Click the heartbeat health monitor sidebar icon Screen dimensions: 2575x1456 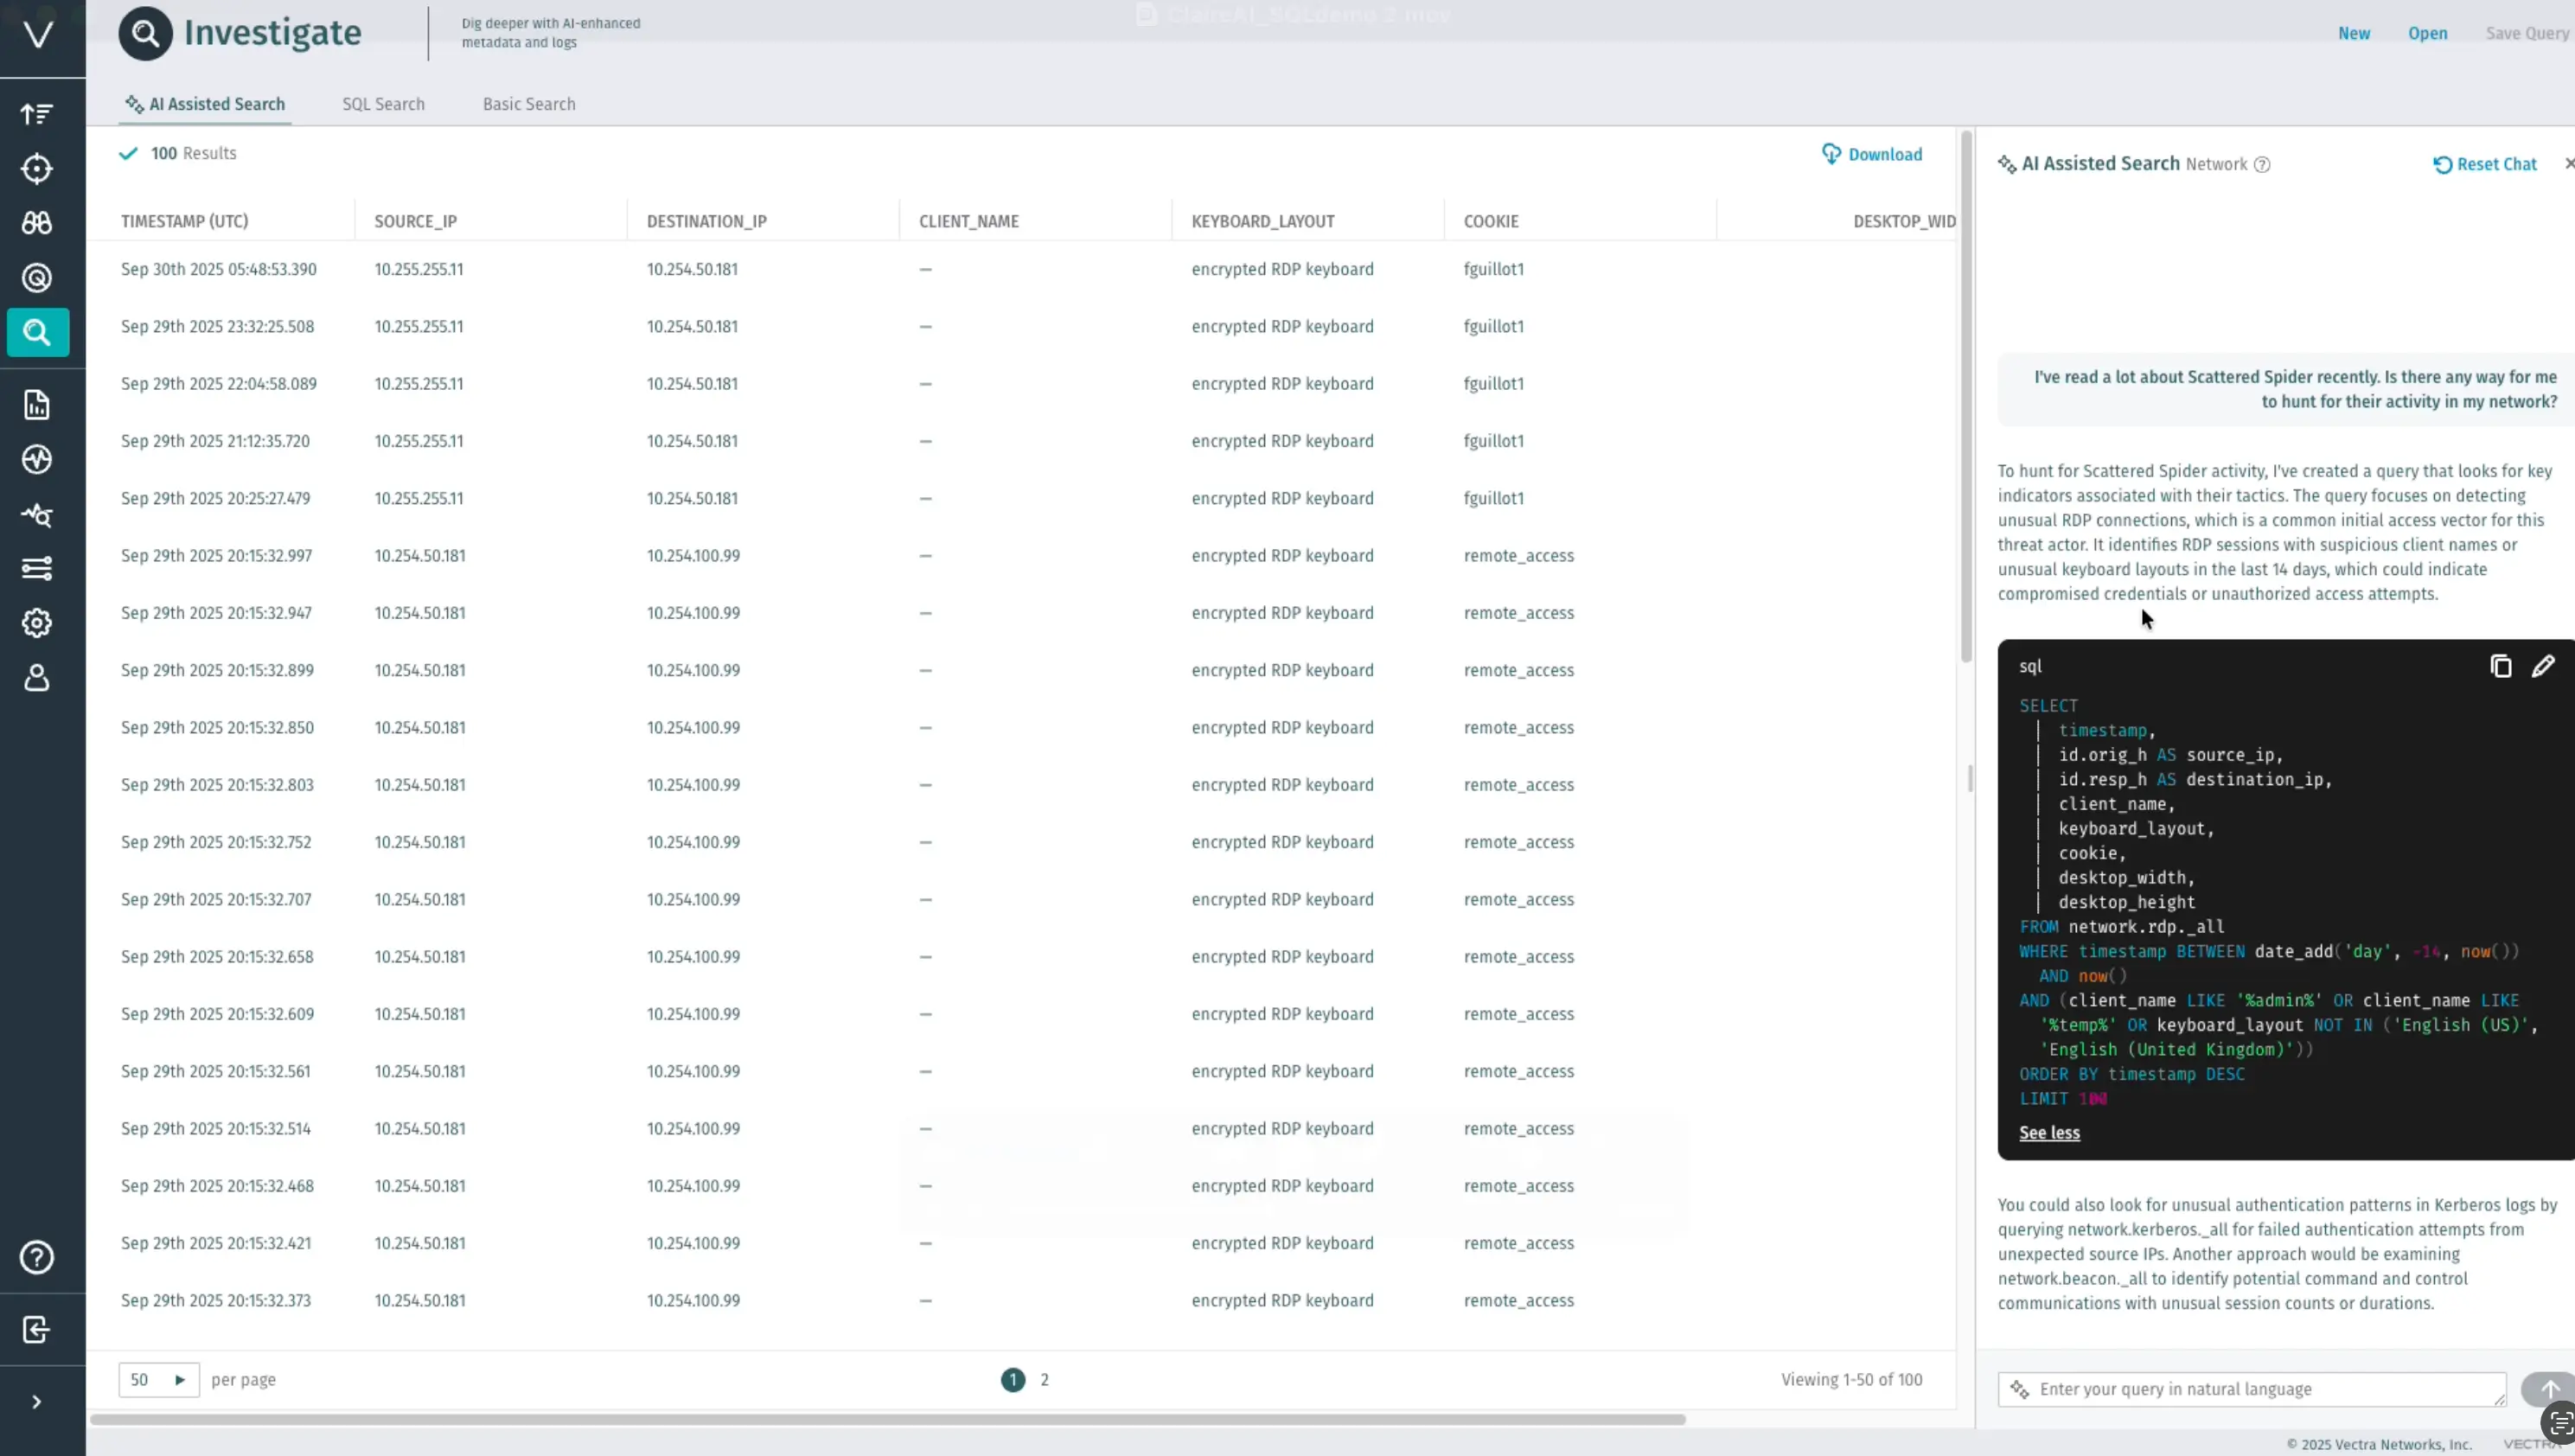click(37, 460)
